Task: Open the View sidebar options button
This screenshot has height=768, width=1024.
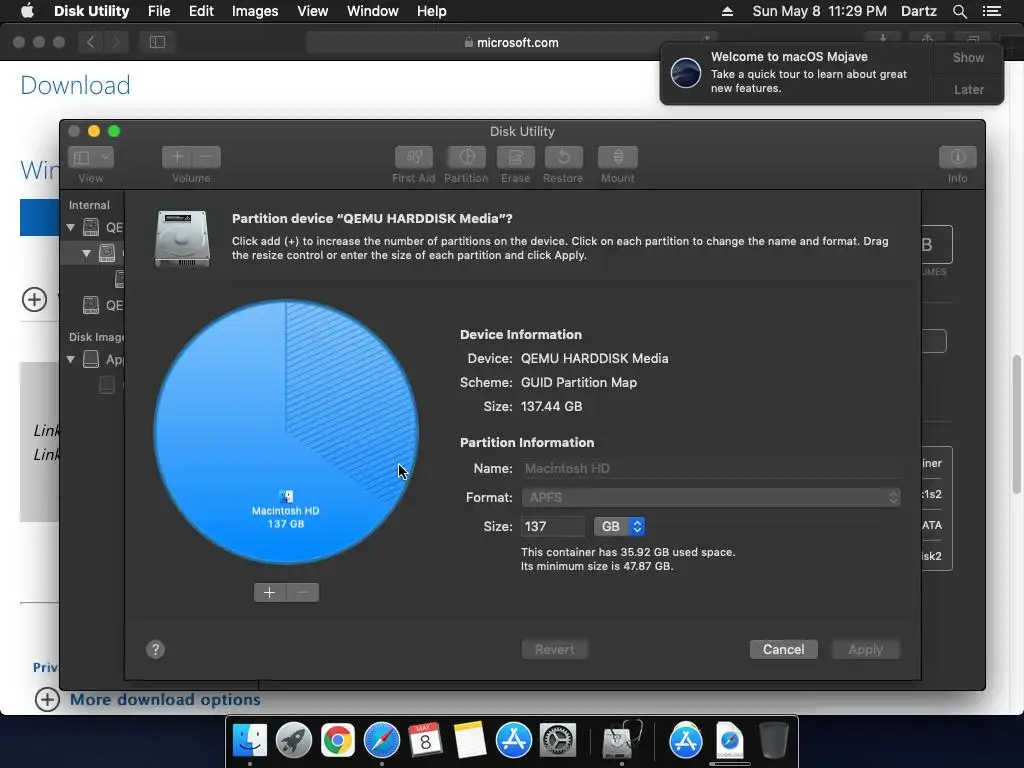Action: coord(91,157)
